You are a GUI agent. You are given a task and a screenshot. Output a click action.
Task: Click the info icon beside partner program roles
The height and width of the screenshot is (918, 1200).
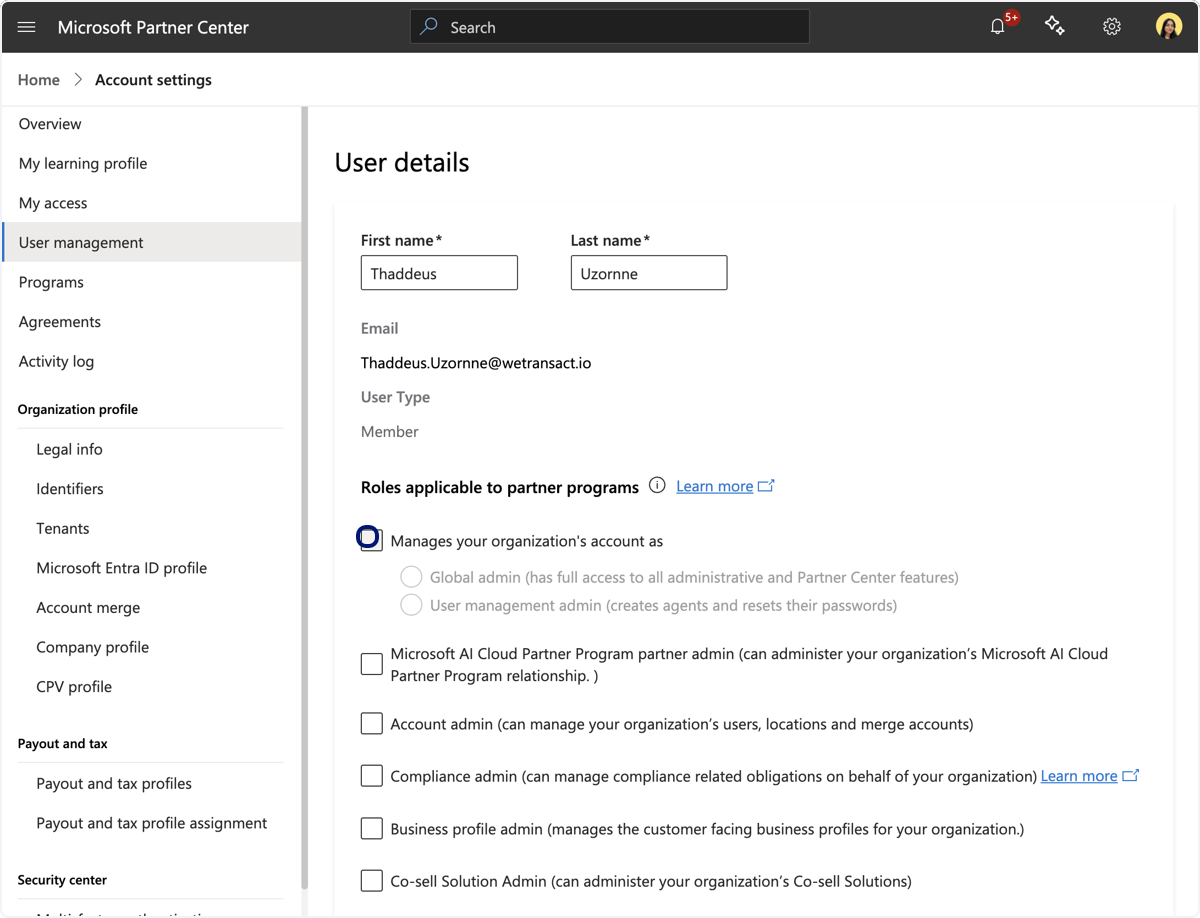pos(657,486)
